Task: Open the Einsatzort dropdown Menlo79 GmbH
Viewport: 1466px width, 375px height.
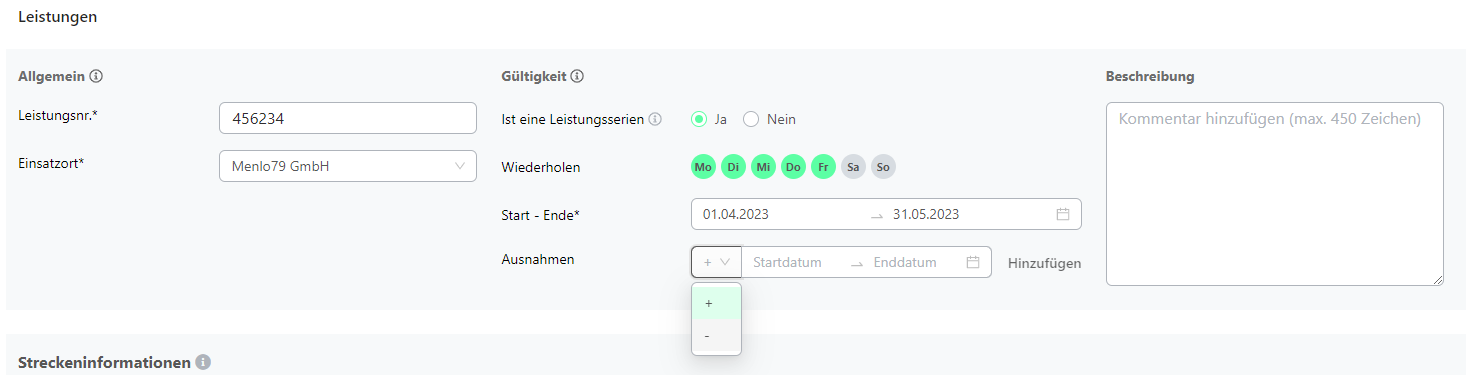Action: pos(348,166)
